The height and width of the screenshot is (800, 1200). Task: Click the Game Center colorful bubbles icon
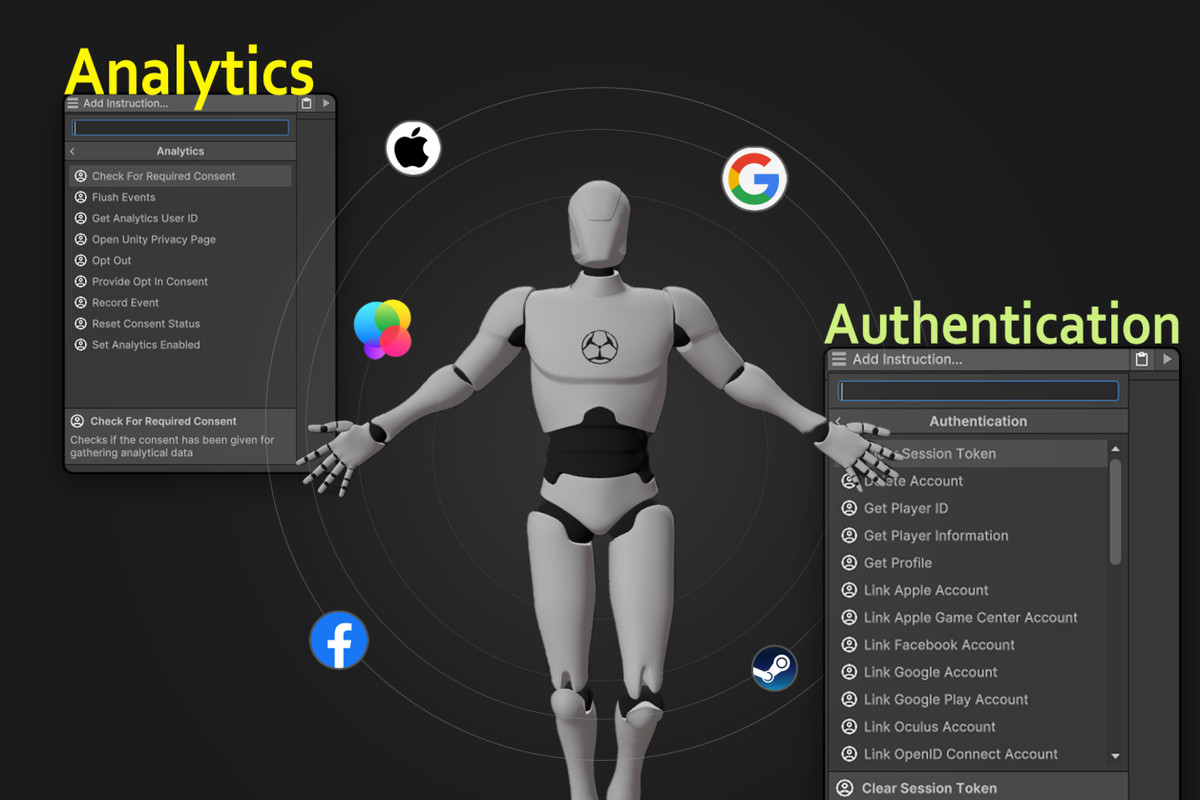pyautogui.click(x=382, y=329)
